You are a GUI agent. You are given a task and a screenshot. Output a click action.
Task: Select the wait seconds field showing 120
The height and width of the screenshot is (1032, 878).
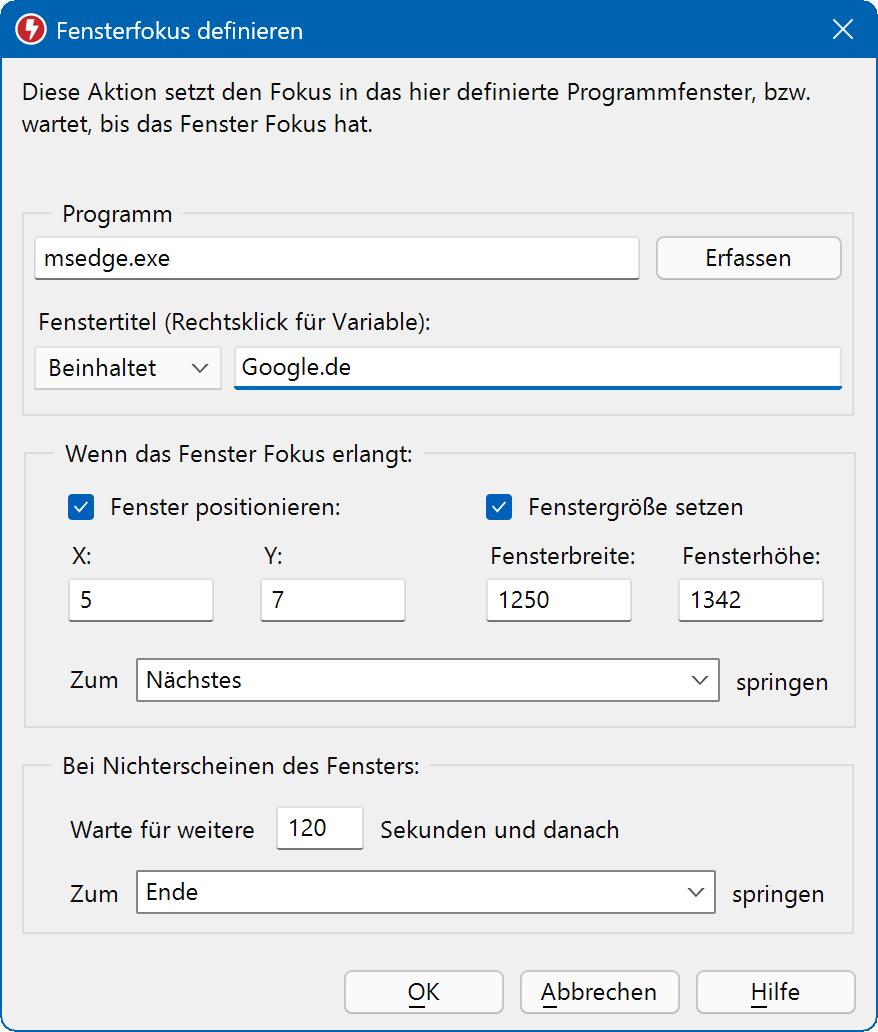coord(319,828)
